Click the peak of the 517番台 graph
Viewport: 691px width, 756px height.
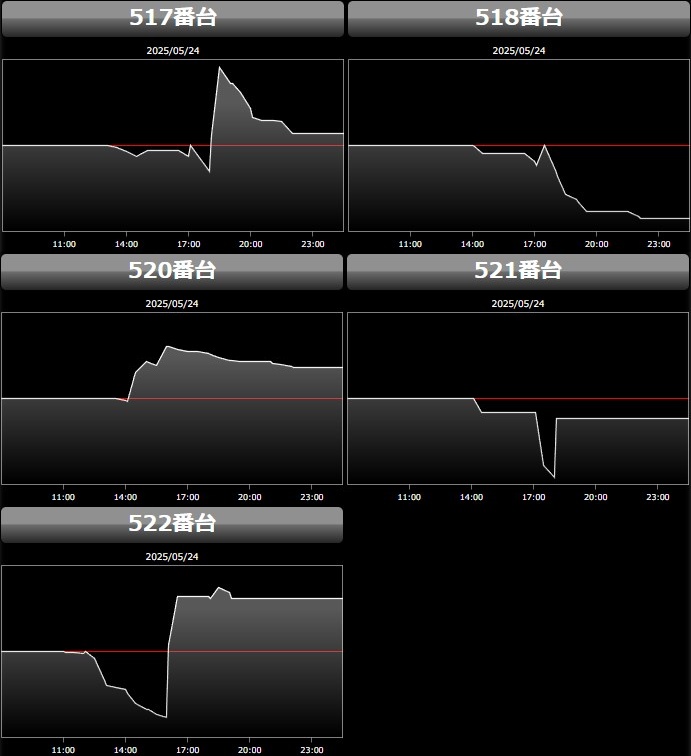click(219, 68)
